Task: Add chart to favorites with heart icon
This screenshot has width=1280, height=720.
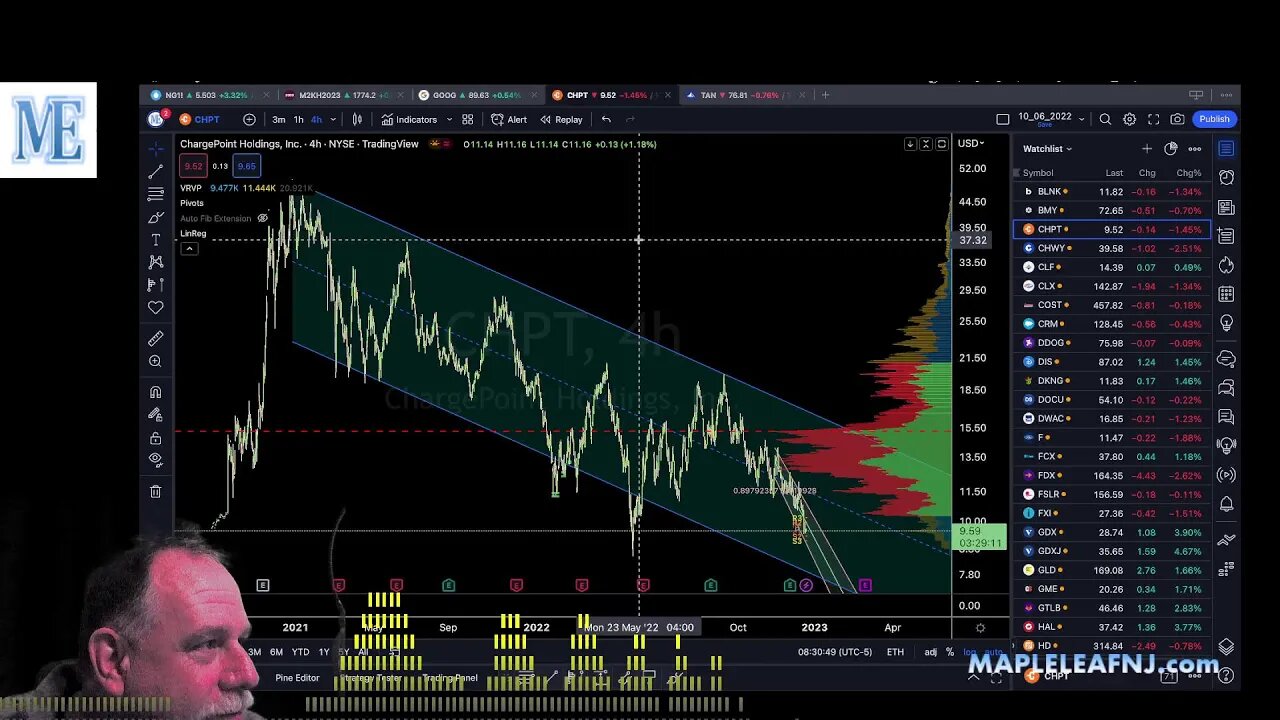Action: coord(155,308)
